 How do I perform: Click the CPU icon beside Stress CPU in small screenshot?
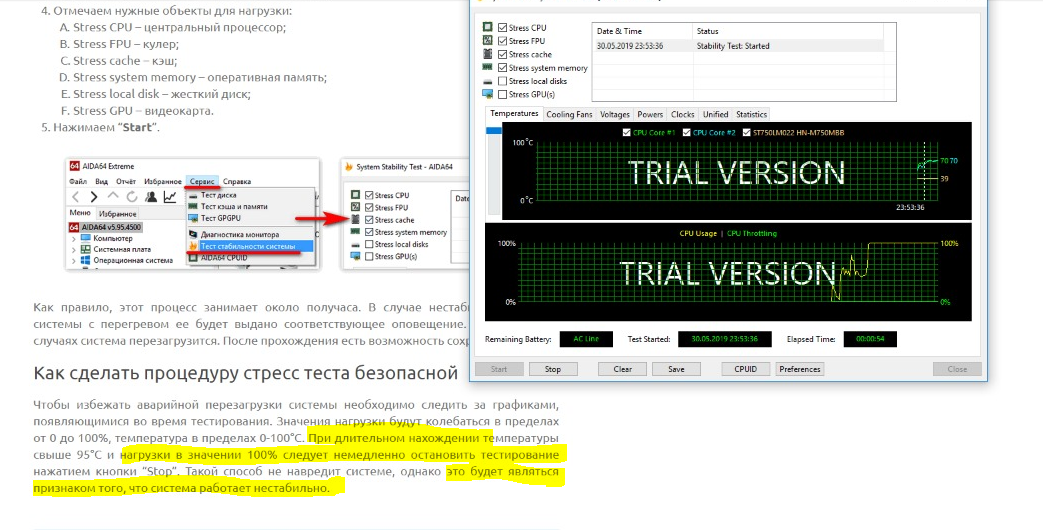point(355,195)
